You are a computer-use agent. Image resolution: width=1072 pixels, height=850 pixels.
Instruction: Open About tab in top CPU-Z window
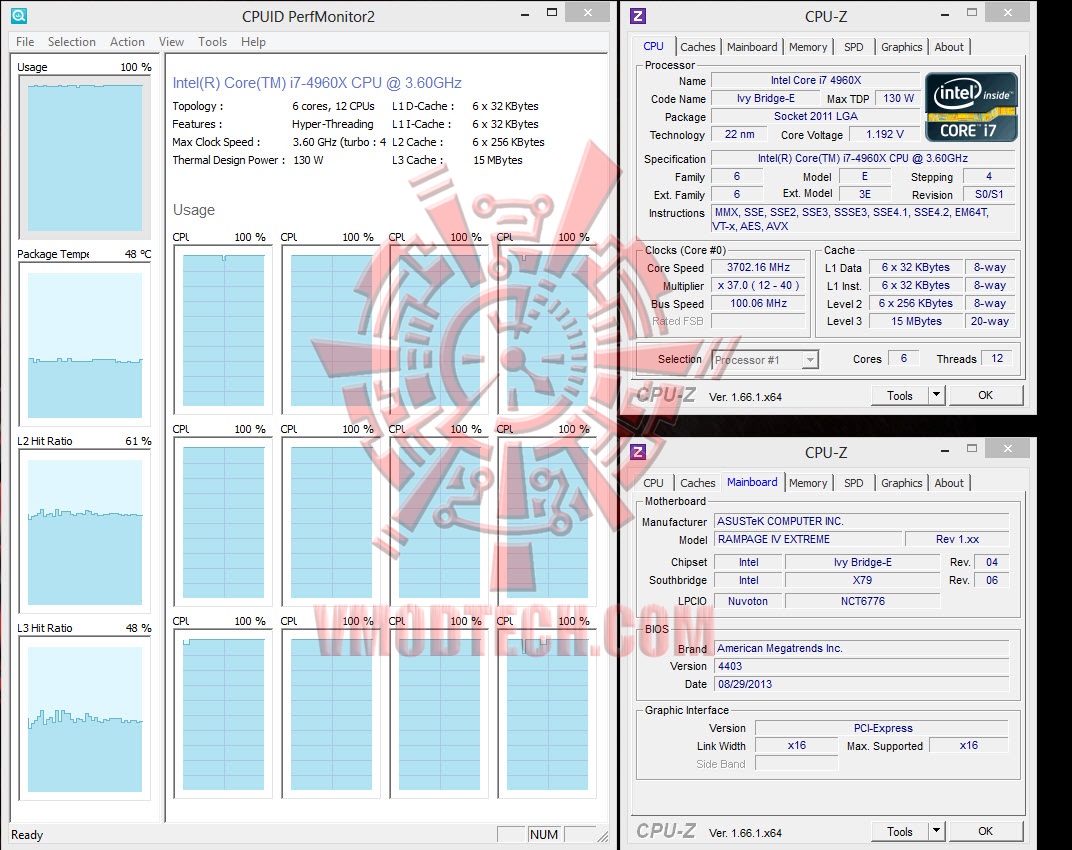click(949, 47)
